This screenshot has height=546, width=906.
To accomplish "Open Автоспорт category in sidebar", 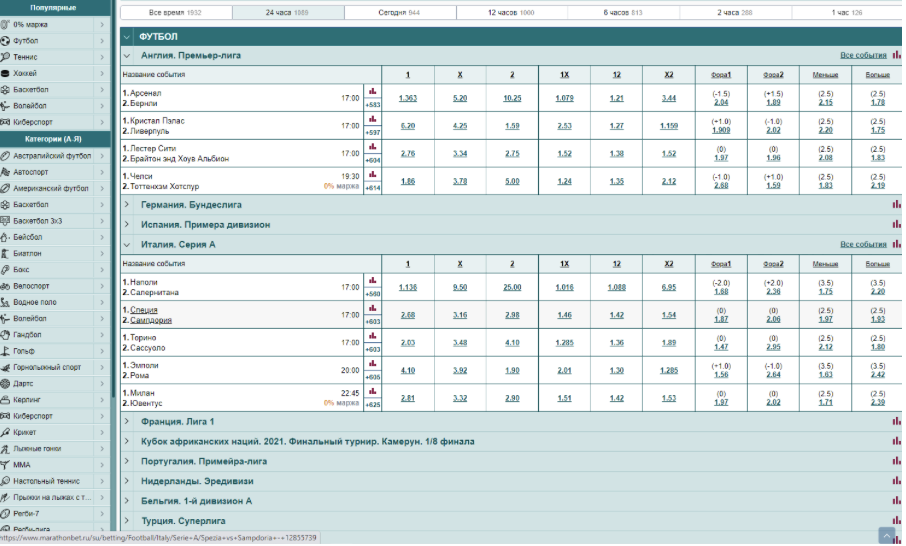I will click(55, 172).
